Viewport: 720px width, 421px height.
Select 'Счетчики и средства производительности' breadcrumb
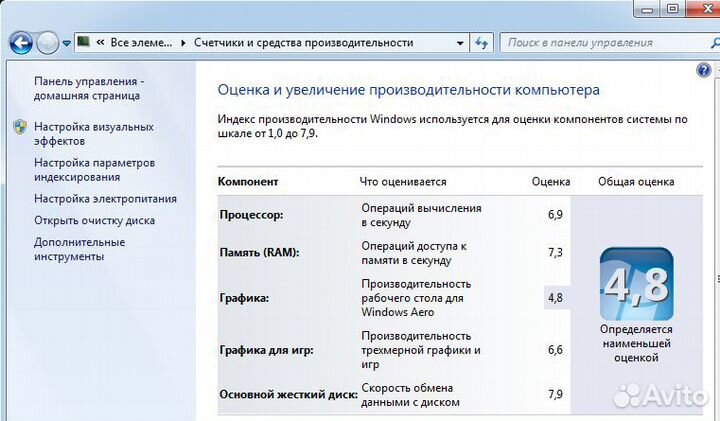tap(304, 43)
